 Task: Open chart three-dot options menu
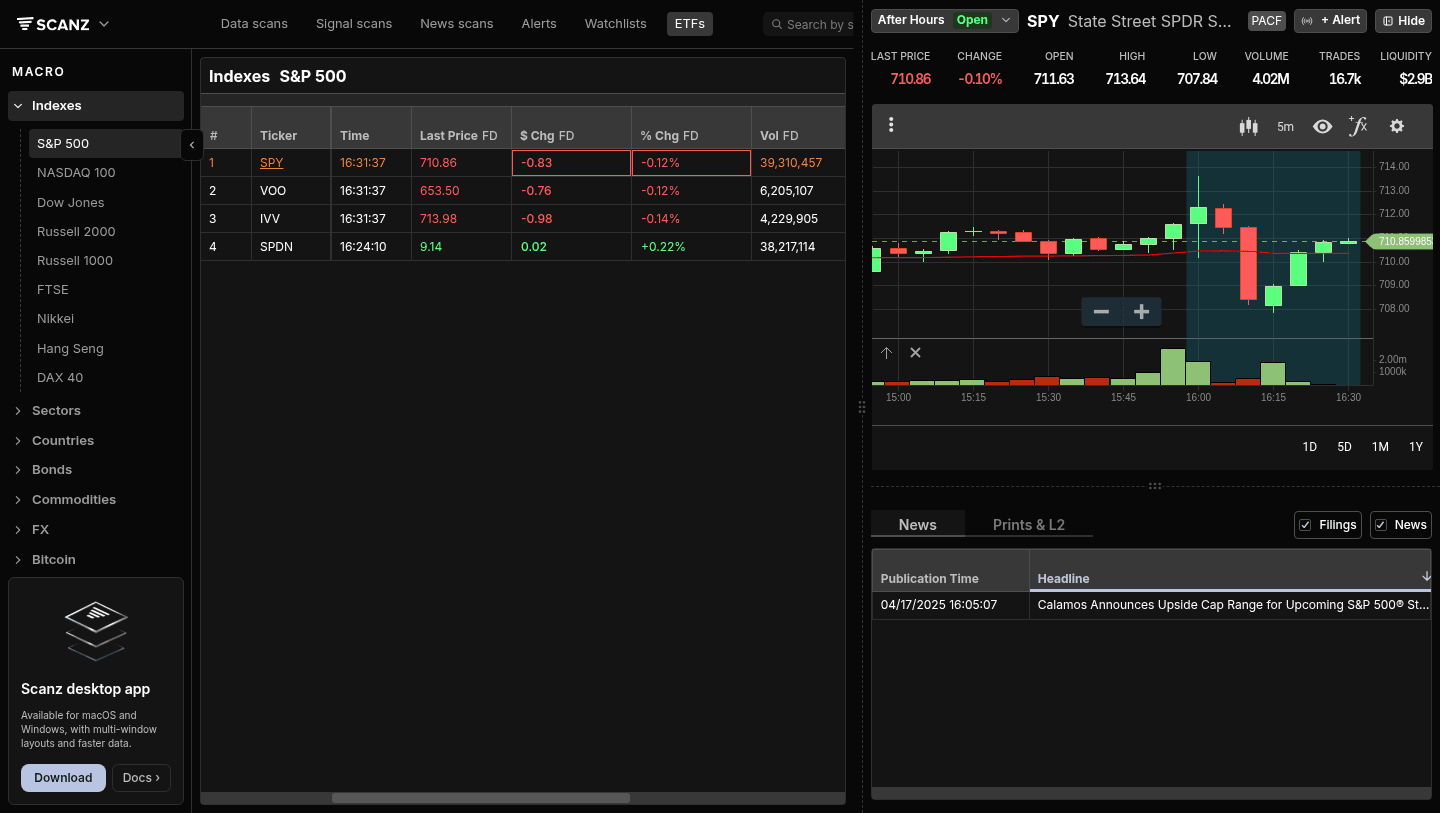tap(891, 125)
